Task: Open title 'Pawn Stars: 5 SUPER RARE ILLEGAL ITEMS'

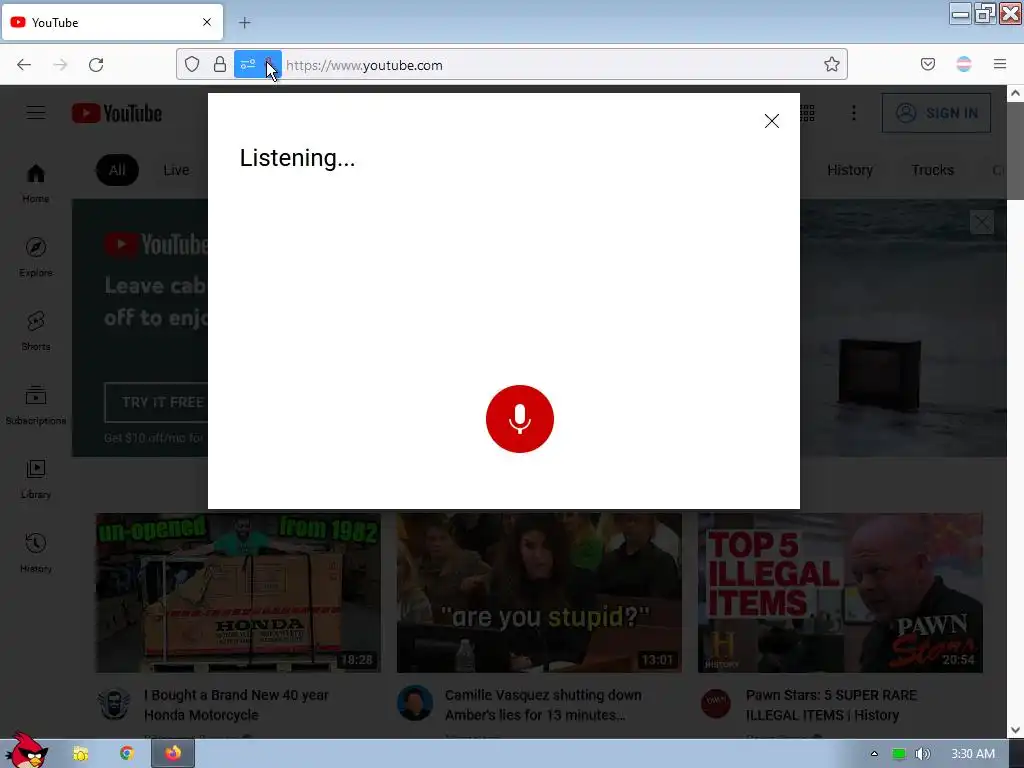Action: (831, 705)
